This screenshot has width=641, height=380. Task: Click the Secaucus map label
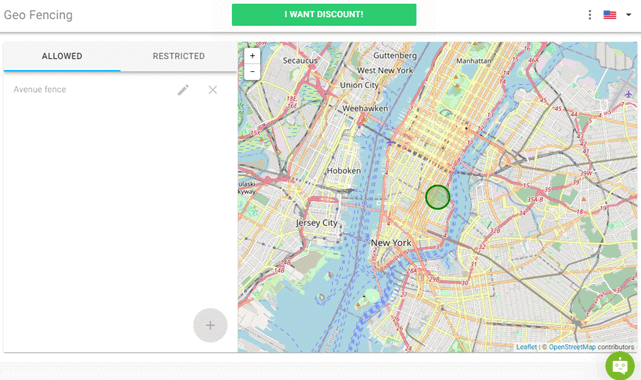click(x=300, y=60)
